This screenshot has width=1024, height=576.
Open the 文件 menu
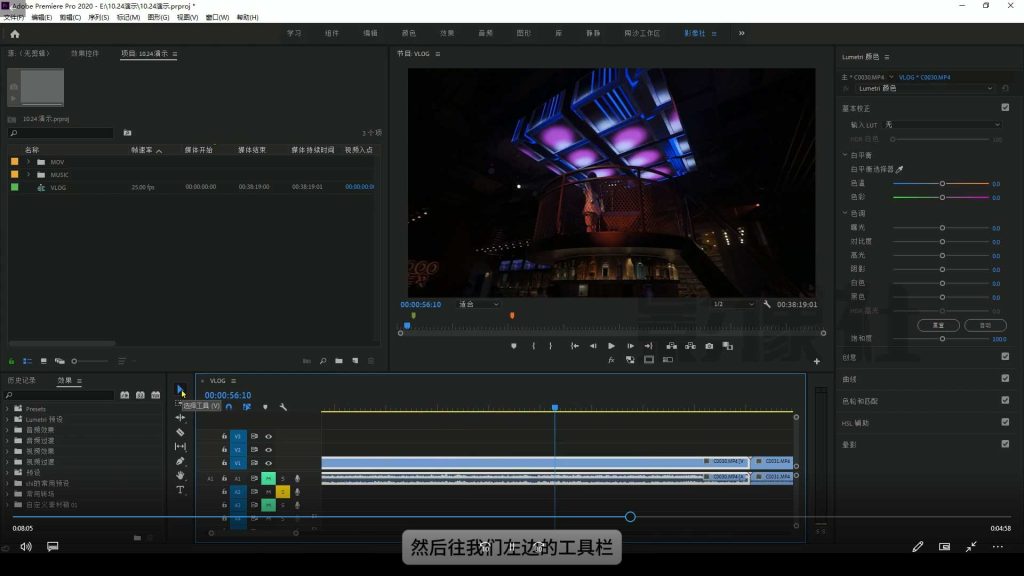(14, 18)
